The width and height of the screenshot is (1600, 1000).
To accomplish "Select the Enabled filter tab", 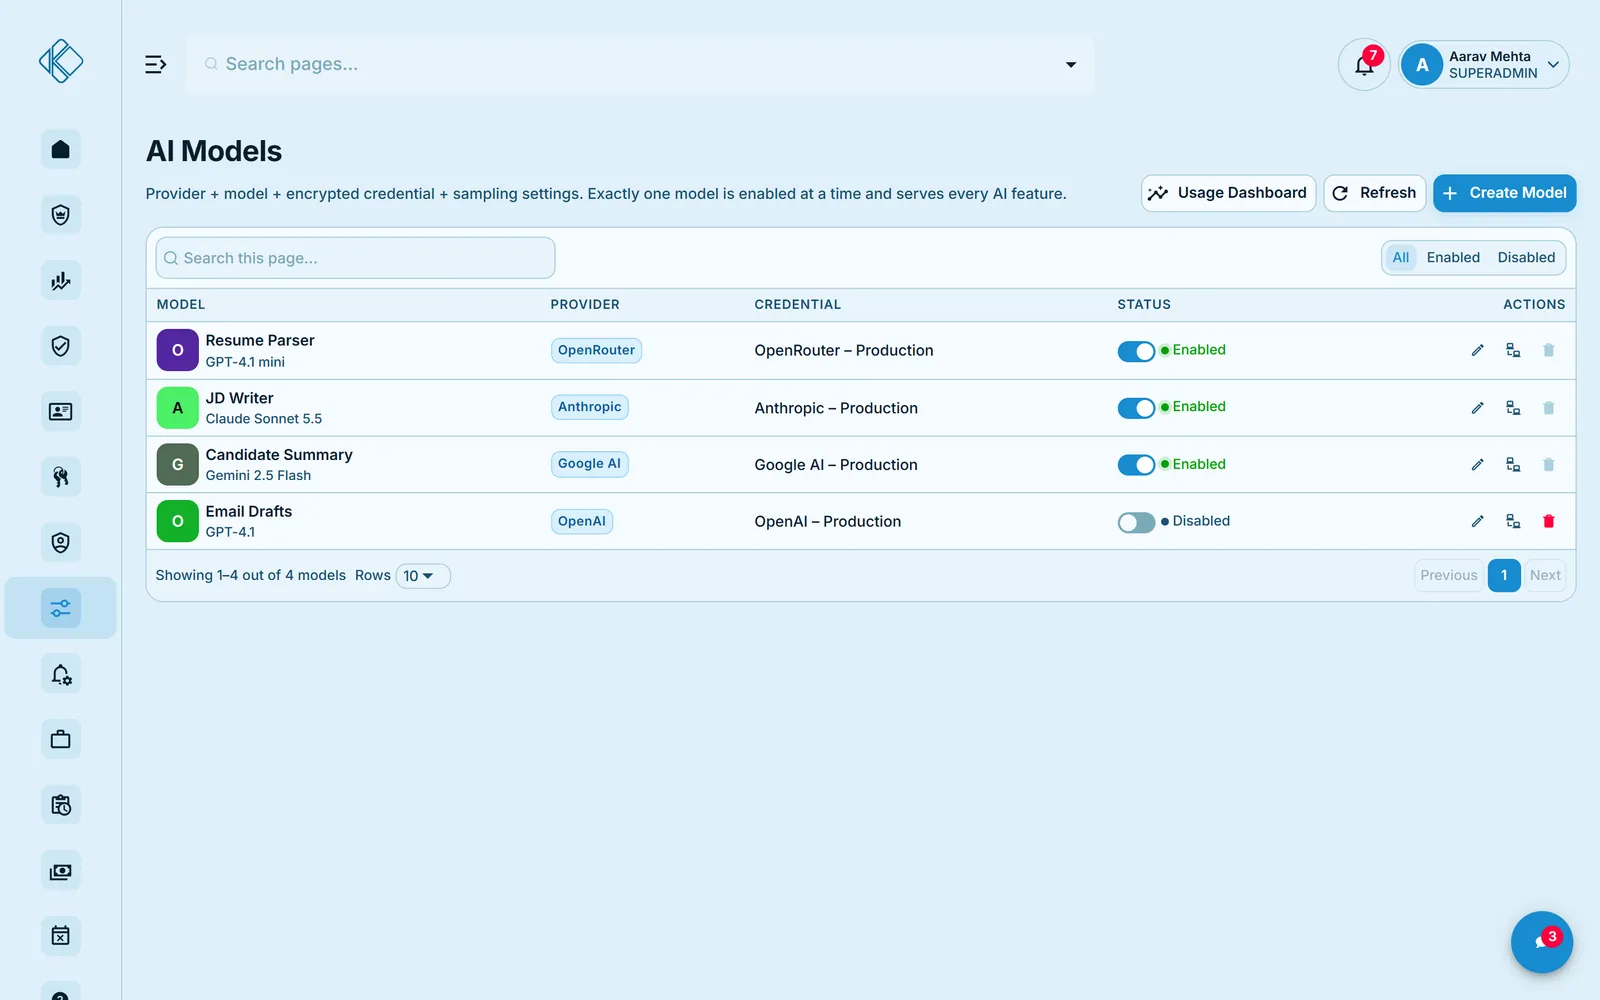I will 1453,258.
